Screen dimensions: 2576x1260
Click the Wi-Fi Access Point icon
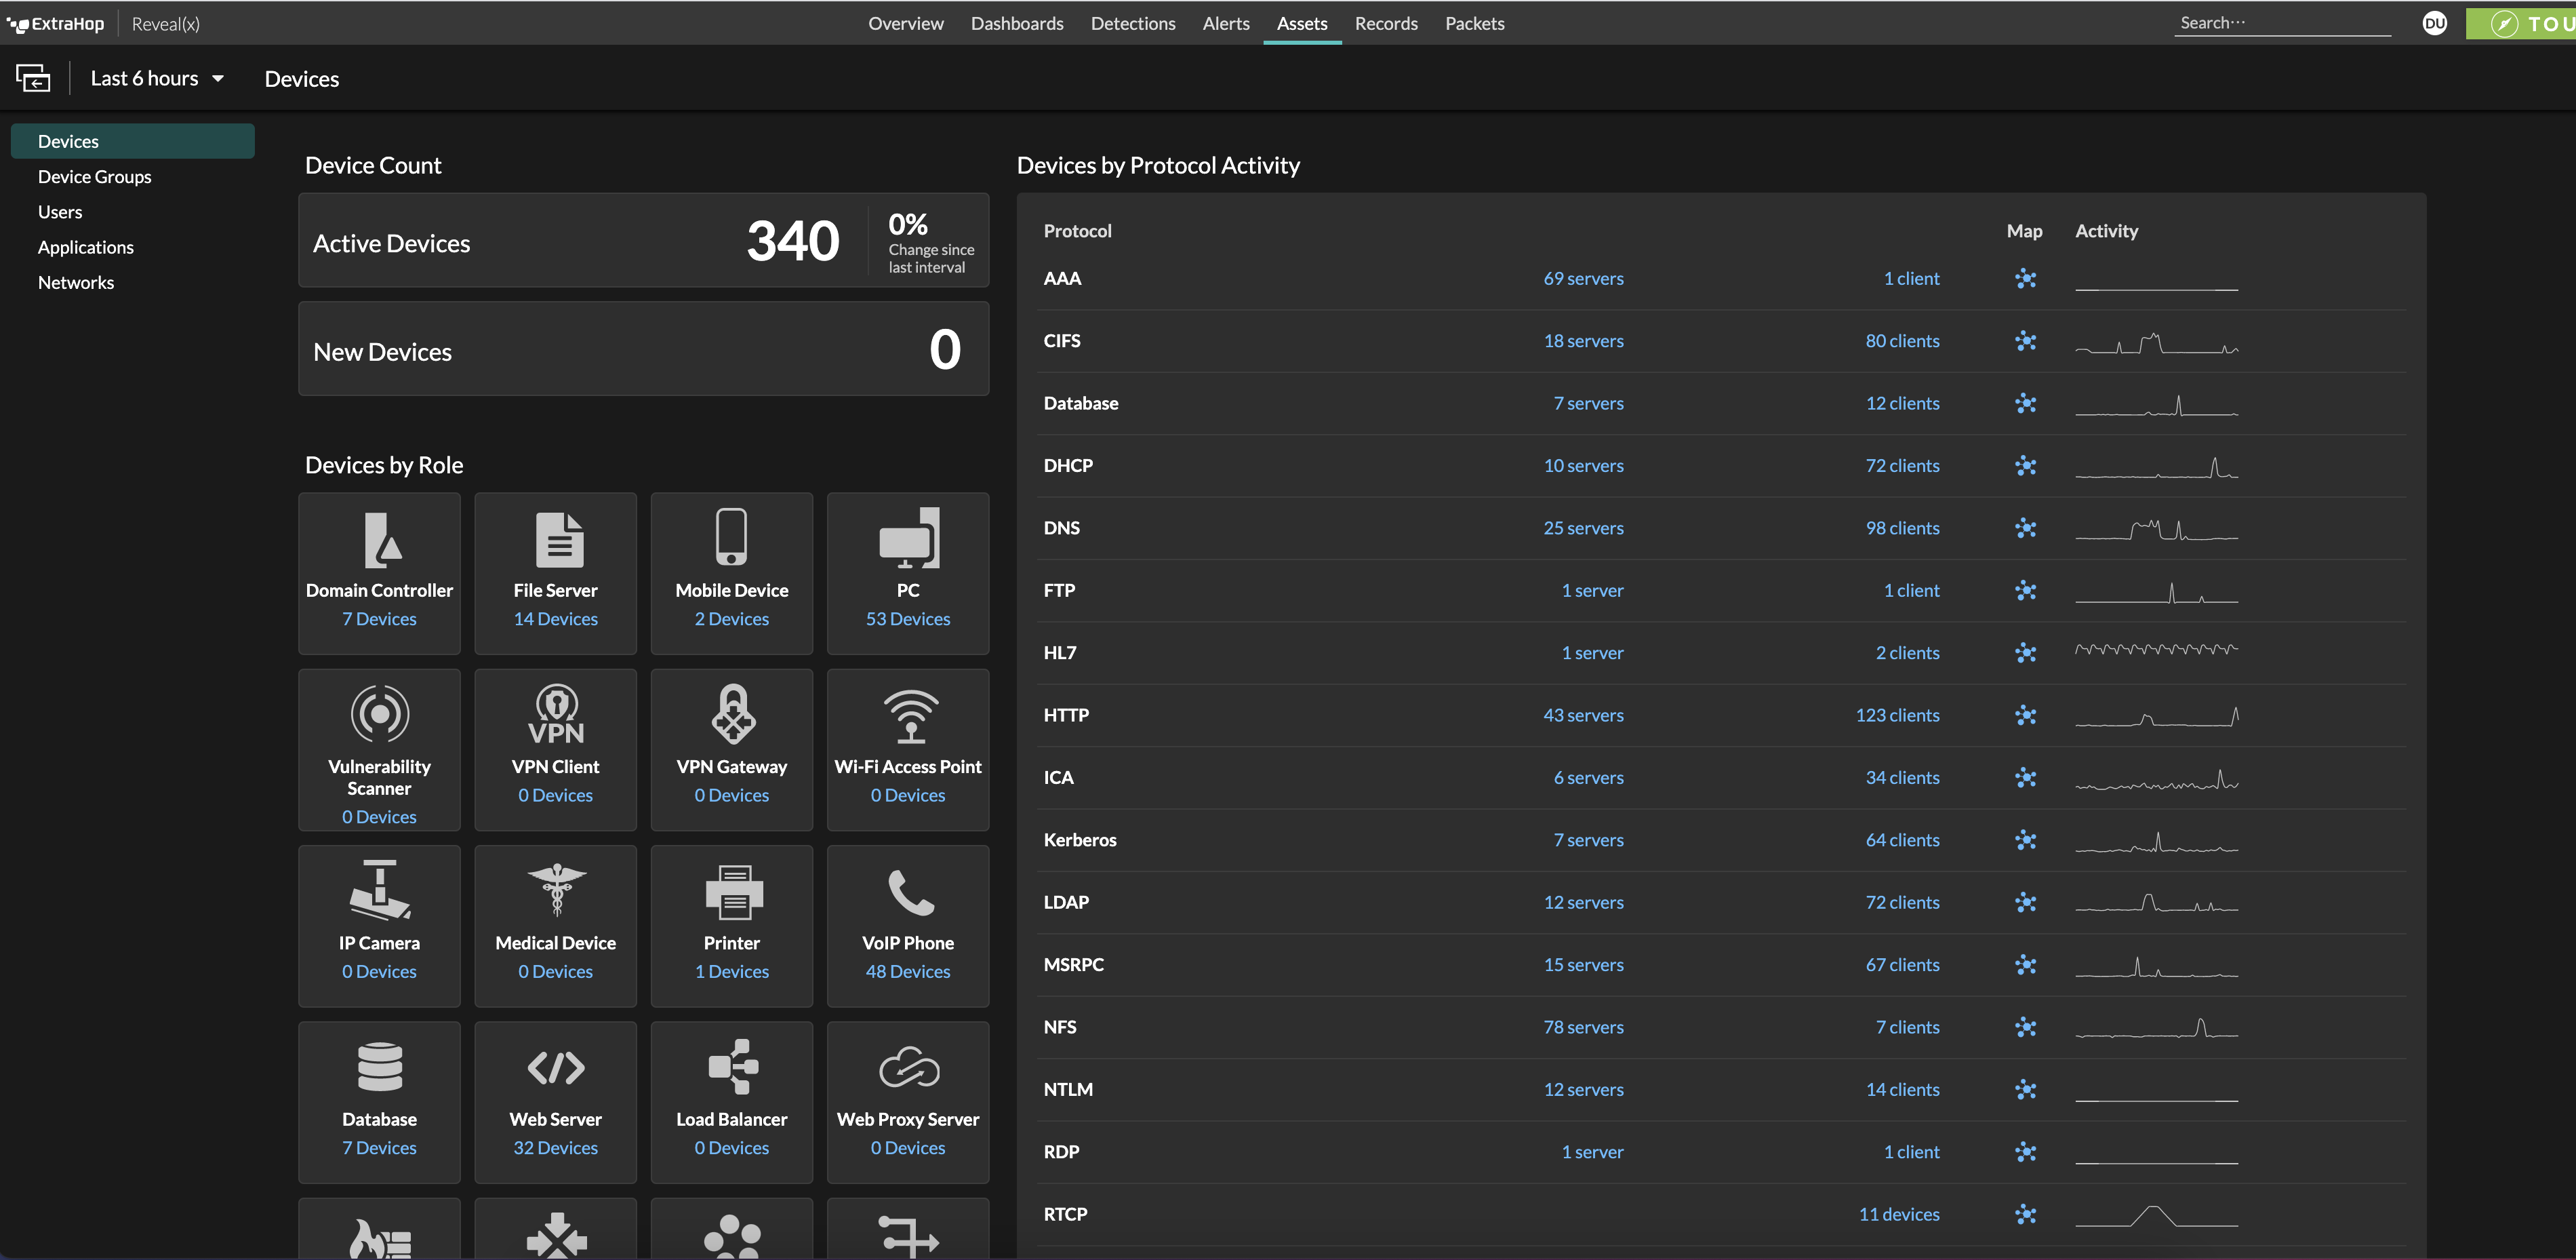(x=910, y=716)
